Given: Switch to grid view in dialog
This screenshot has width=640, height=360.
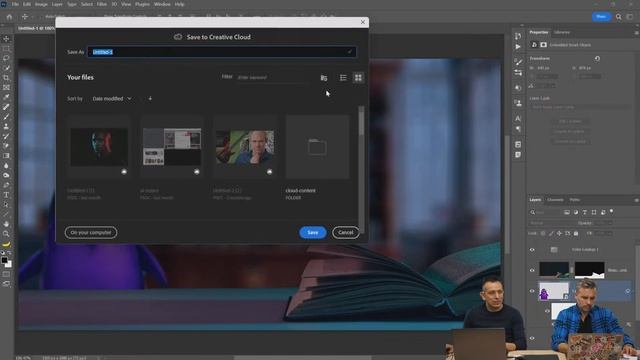Looking at the screenshot, I should click(x=358, y=78).
